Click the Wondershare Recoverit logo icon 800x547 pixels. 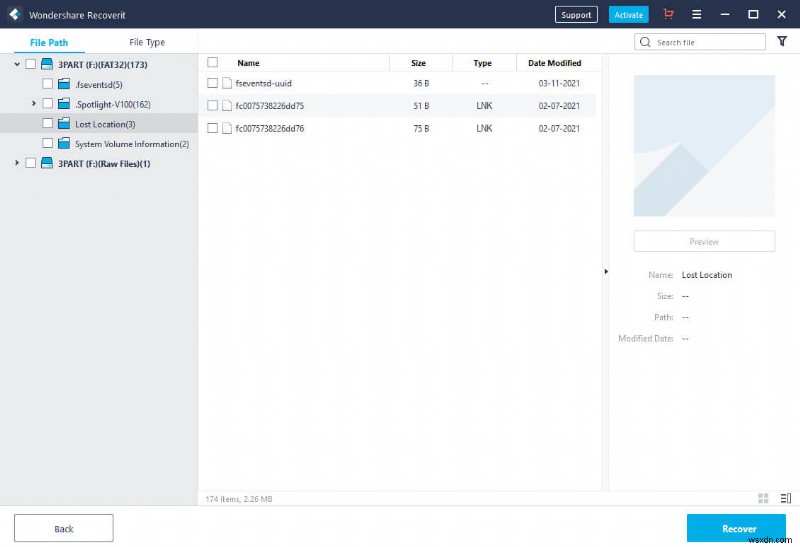click(x=14, y=15)
